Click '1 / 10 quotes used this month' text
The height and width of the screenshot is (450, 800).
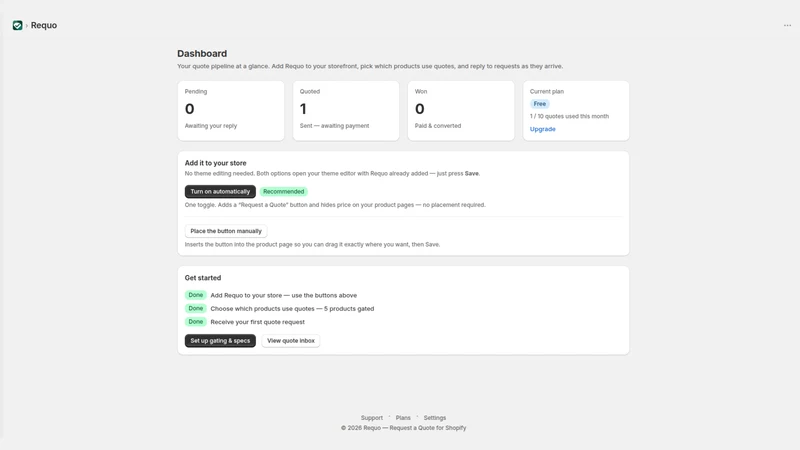pyautogui.click(x=569, y=116)
